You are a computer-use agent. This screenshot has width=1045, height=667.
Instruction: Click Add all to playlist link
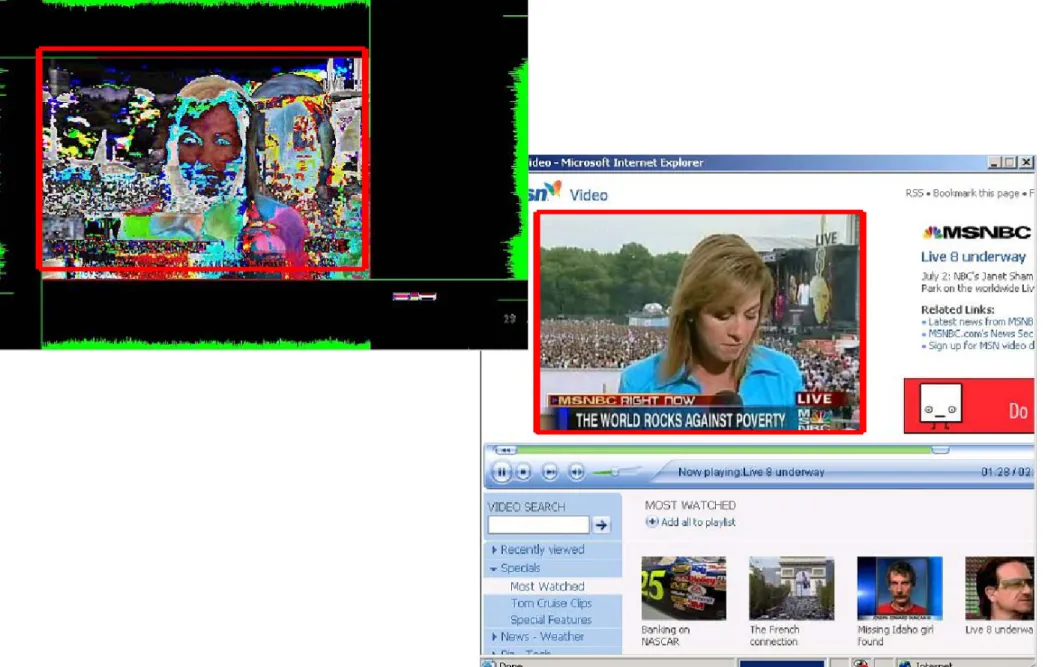click(698, 522)
